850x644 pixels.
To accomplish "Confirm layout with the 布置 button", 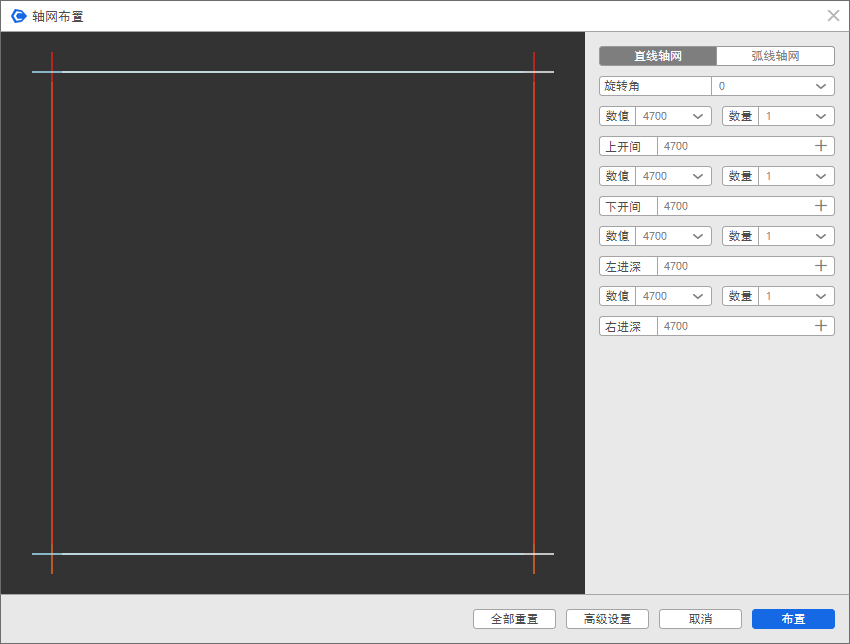I will [793, 619].
